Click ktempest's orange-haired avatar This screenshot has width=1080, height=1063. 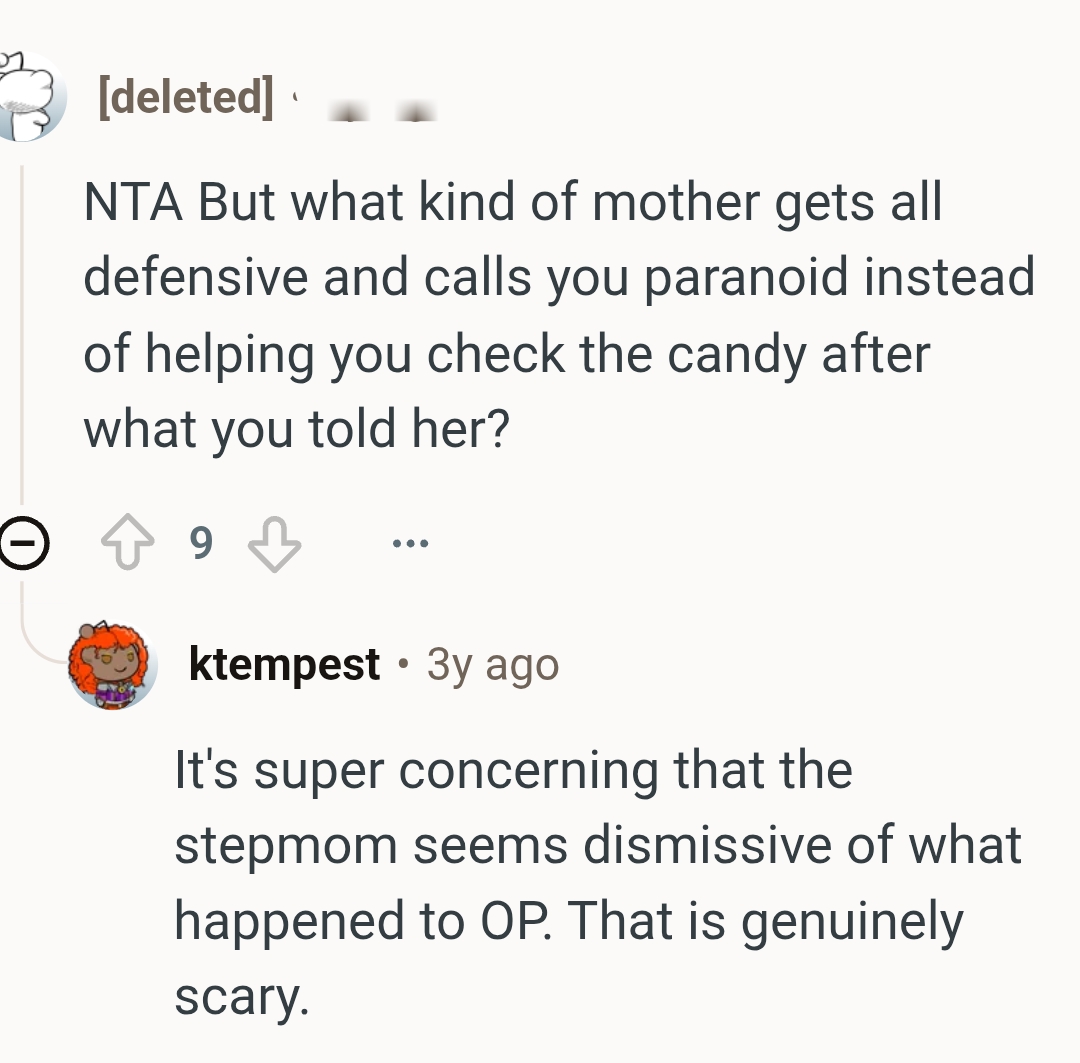coord(113,664)
